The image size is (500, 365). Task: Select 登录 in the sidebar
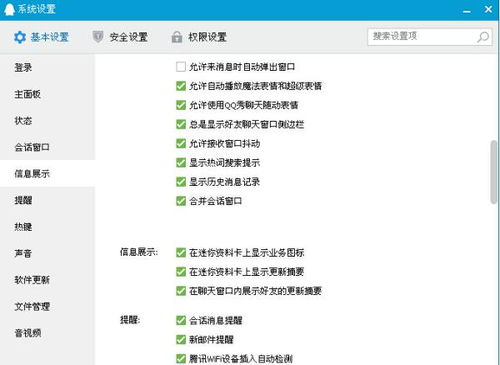coord(47,68)
